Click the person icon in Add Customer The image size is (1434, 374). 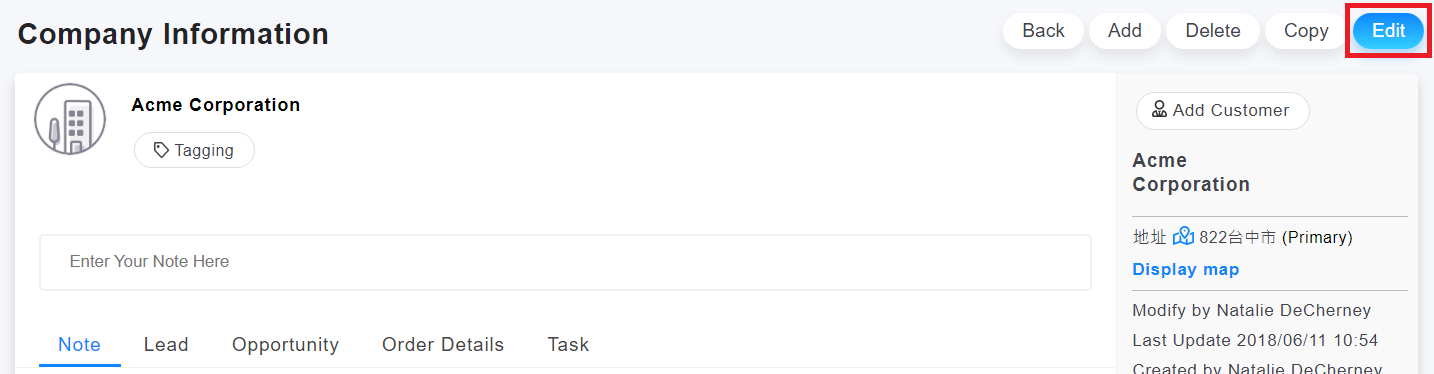[x=1160, y=110]
